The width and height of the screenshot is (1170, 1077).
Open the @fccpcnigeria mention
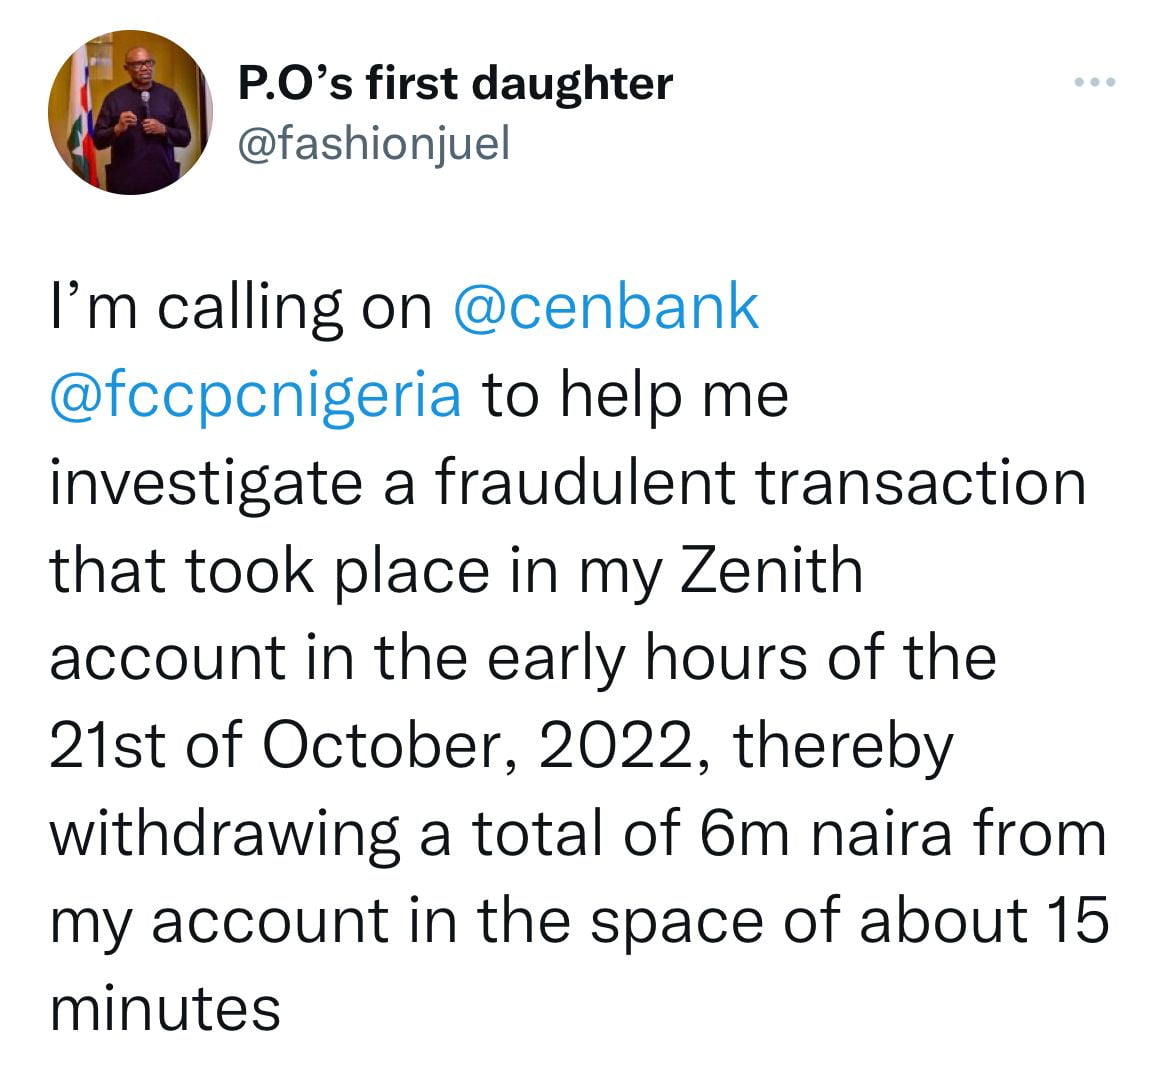pos(255,396)
